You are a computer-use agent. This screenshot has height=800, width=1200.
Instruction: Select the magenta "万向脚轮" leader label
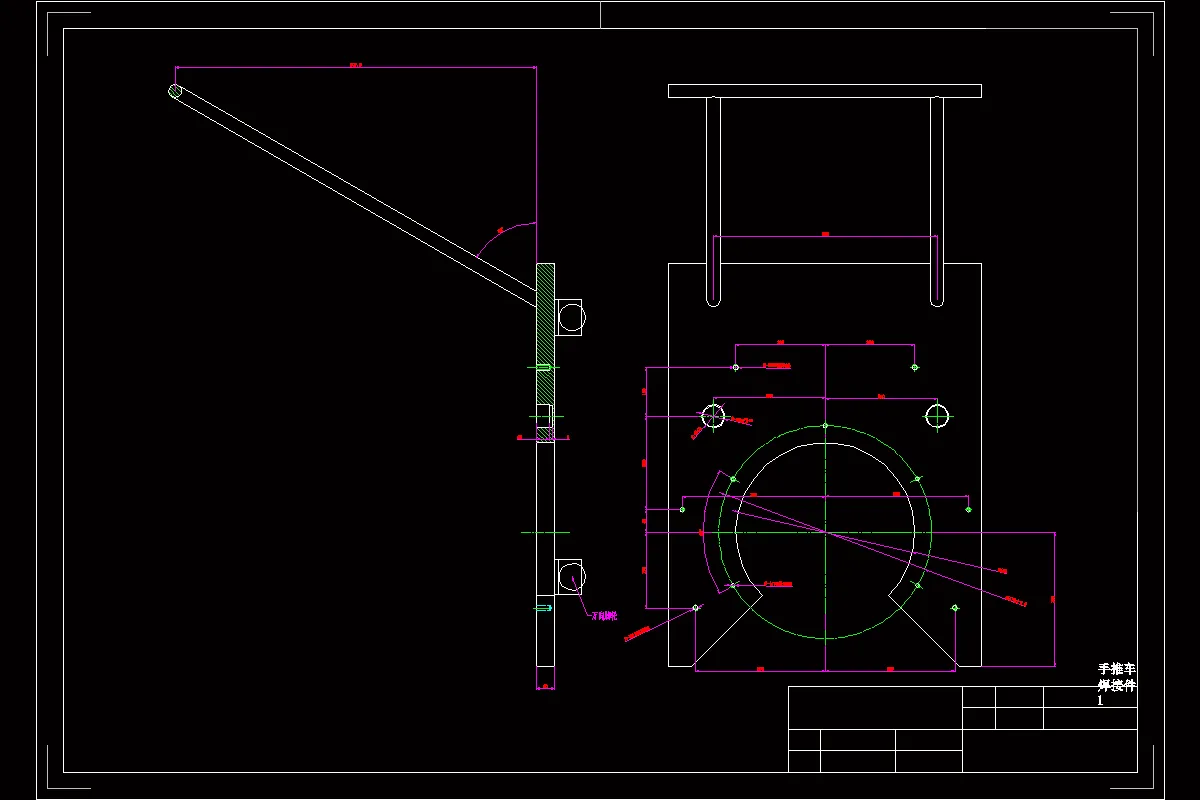click(605, 617)
